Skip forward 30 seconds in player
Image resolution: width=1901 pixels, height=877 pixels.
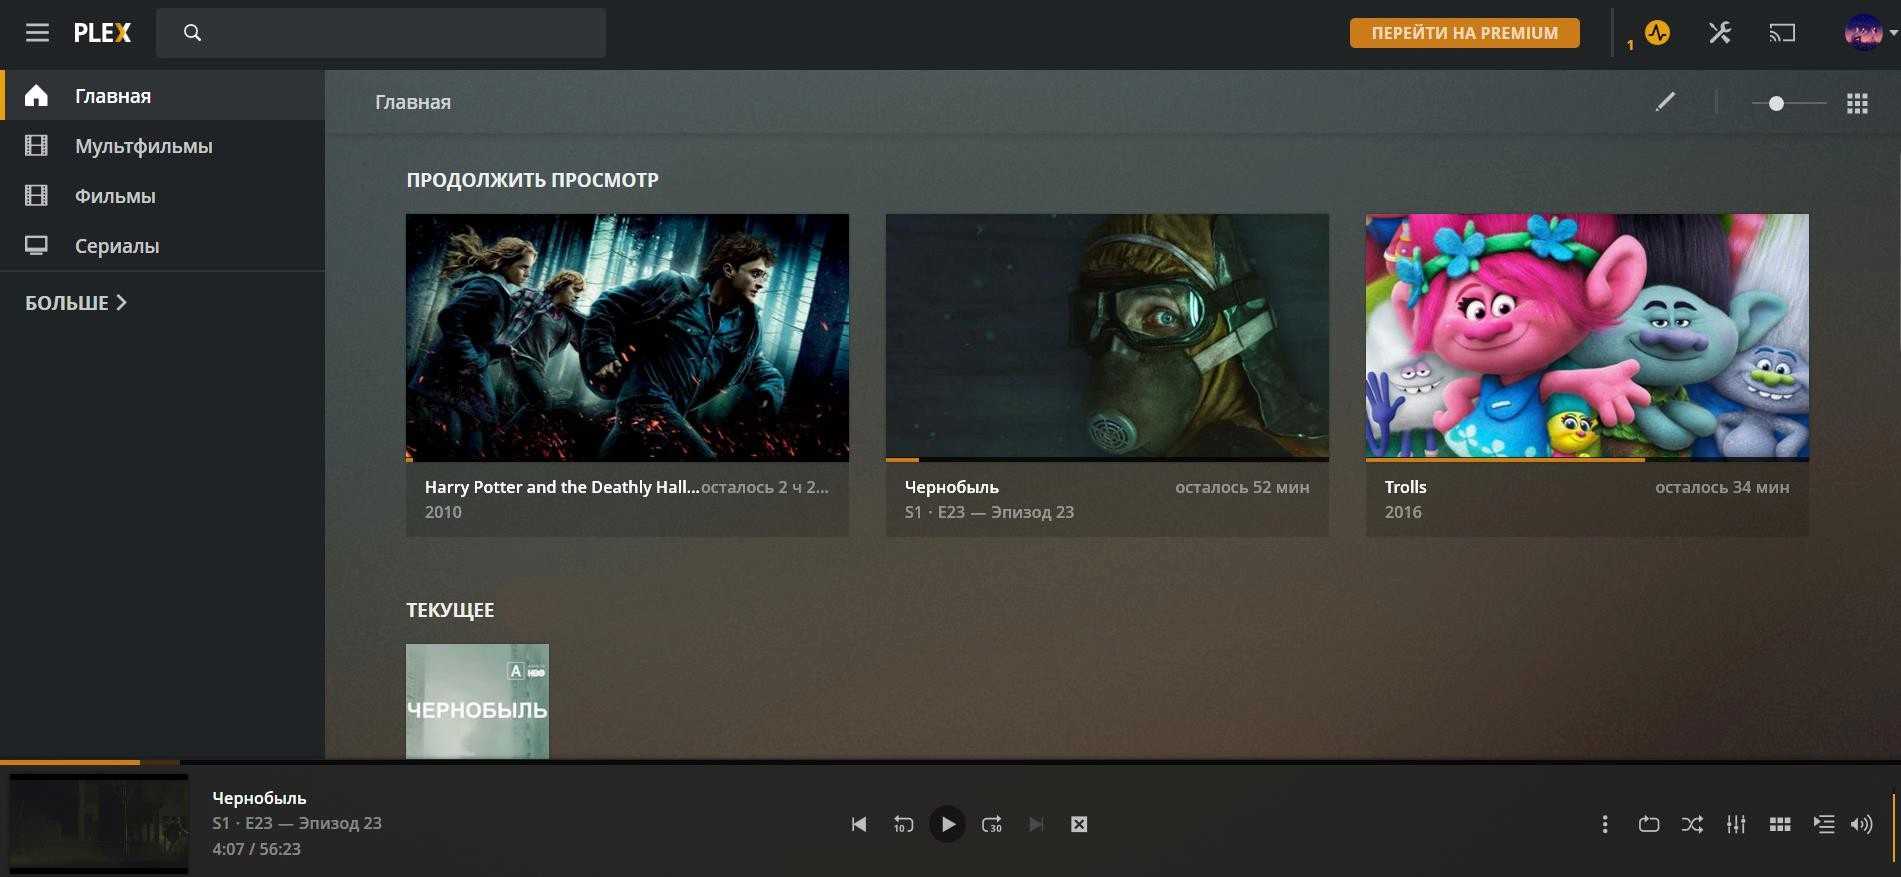[x=991, y=824]
